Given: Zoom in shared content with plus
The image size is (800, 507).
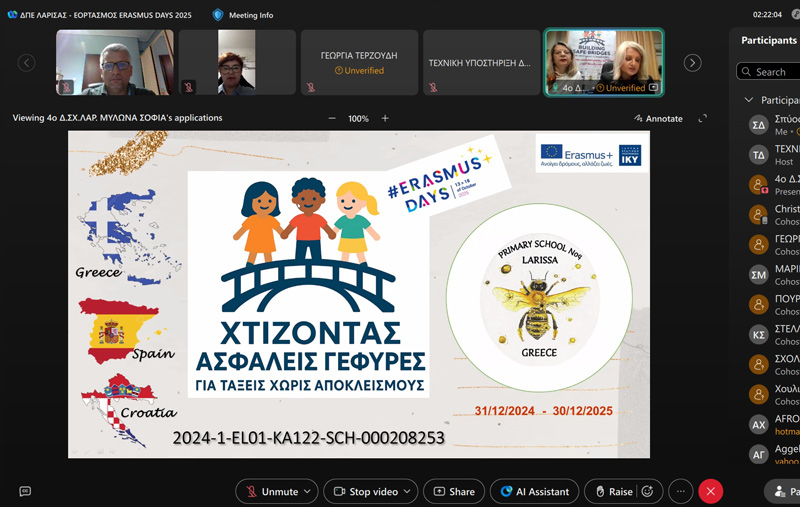Looking at the screenshot, I should [x=385, y=118].
